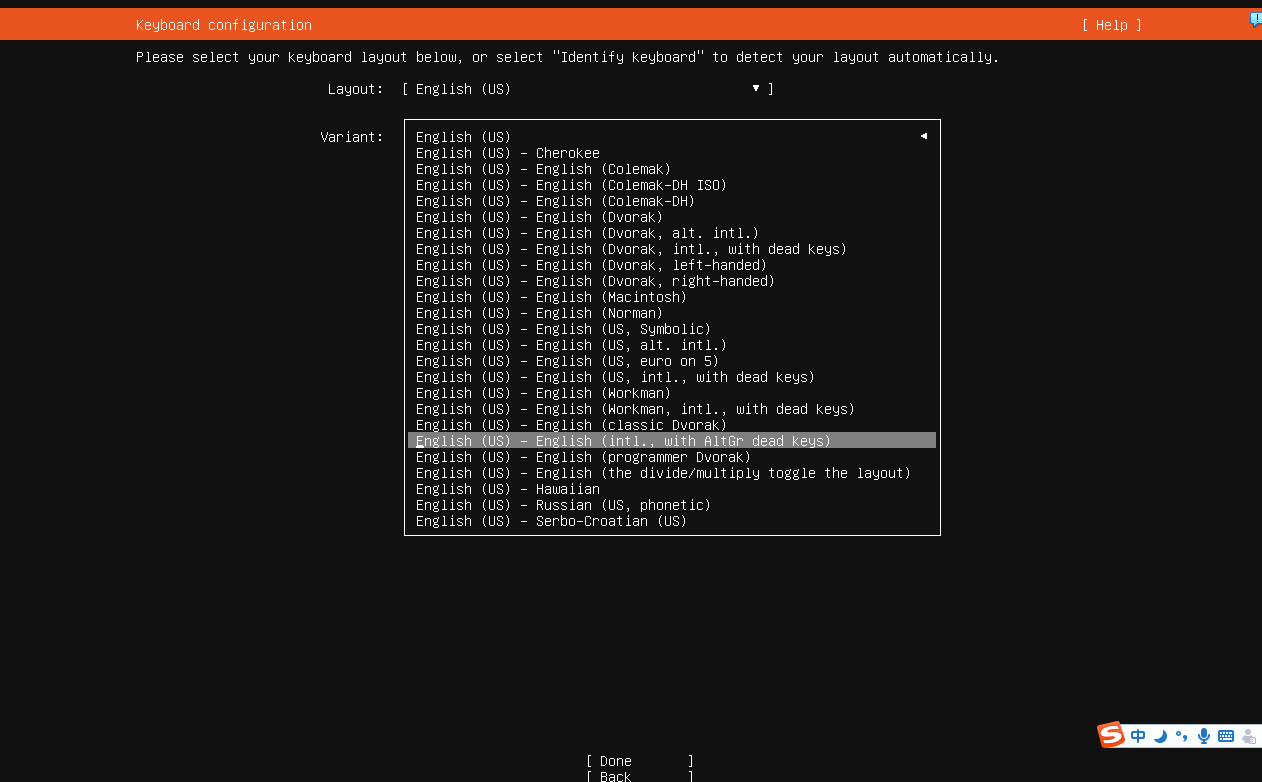Toggle Chinese/English mode on Sogou bar

[x=1138, y=736]
